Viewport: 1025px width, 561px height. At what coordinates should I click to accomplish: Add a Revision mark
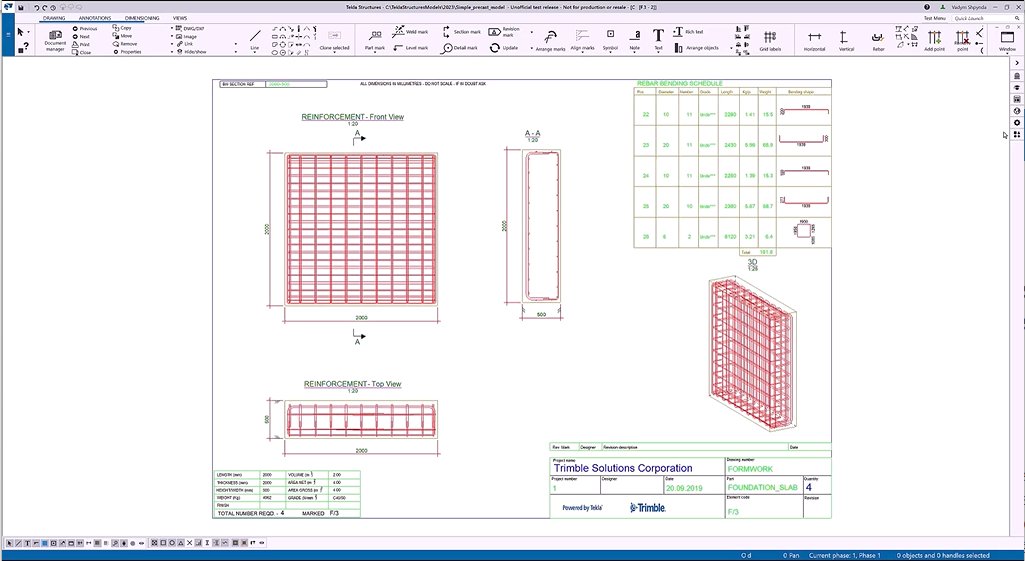504,31
